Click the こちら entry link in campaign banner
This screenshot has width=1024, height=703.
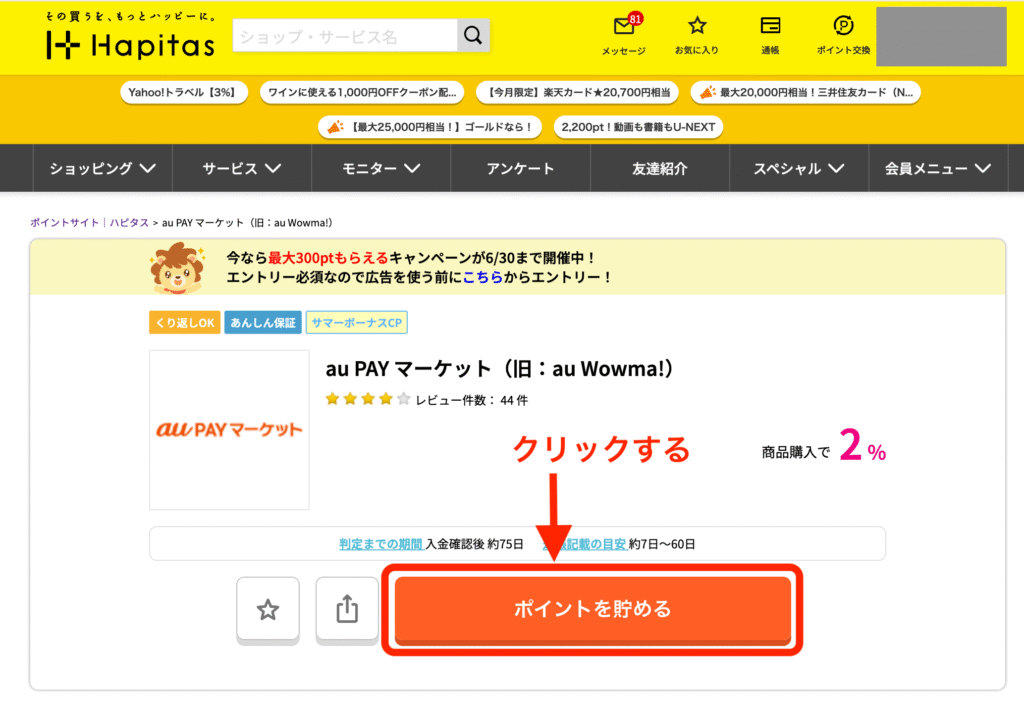(x=483, y=277)
